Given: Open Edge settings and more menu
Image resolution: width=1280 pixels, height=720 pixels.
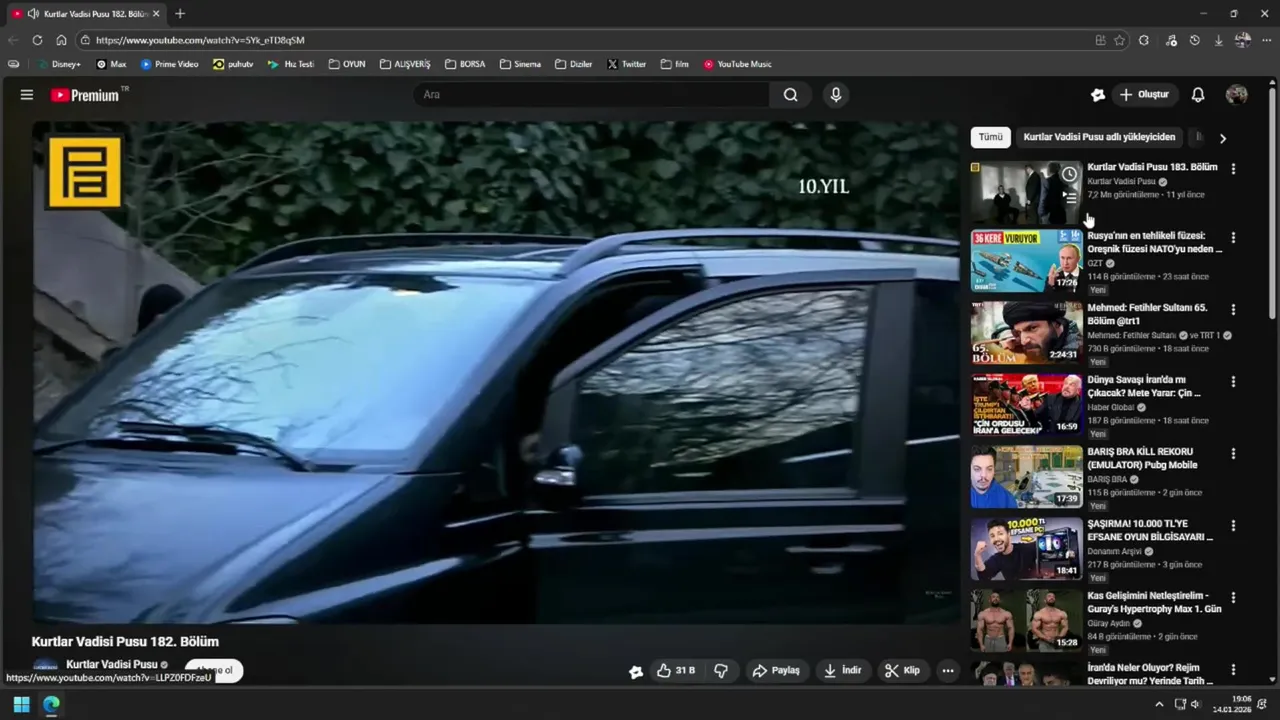Looking at the screenshot, I should pos(1267,40).
